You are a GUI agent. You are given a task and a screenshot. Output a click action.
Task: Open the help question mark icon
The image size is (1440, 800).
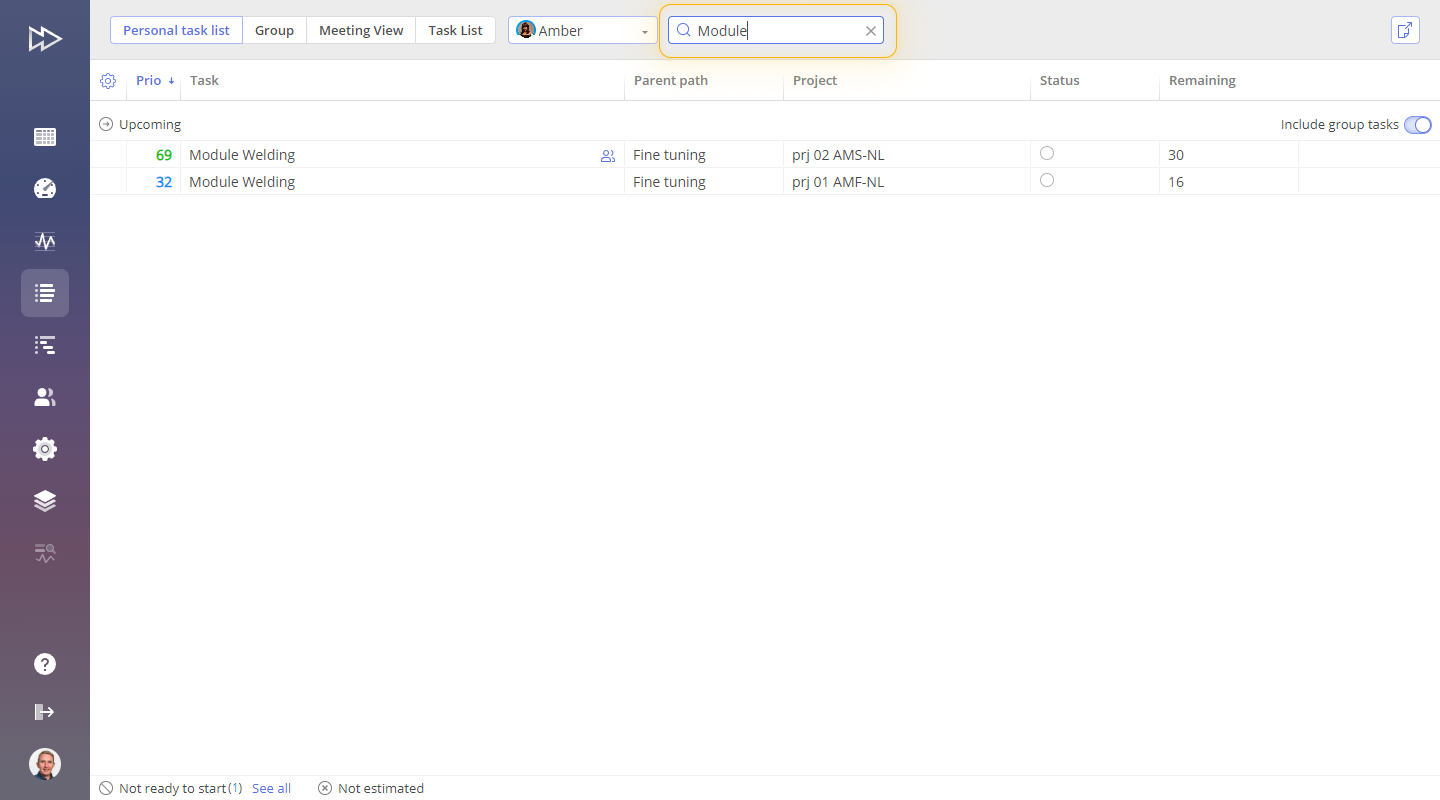tap(45, 664)
